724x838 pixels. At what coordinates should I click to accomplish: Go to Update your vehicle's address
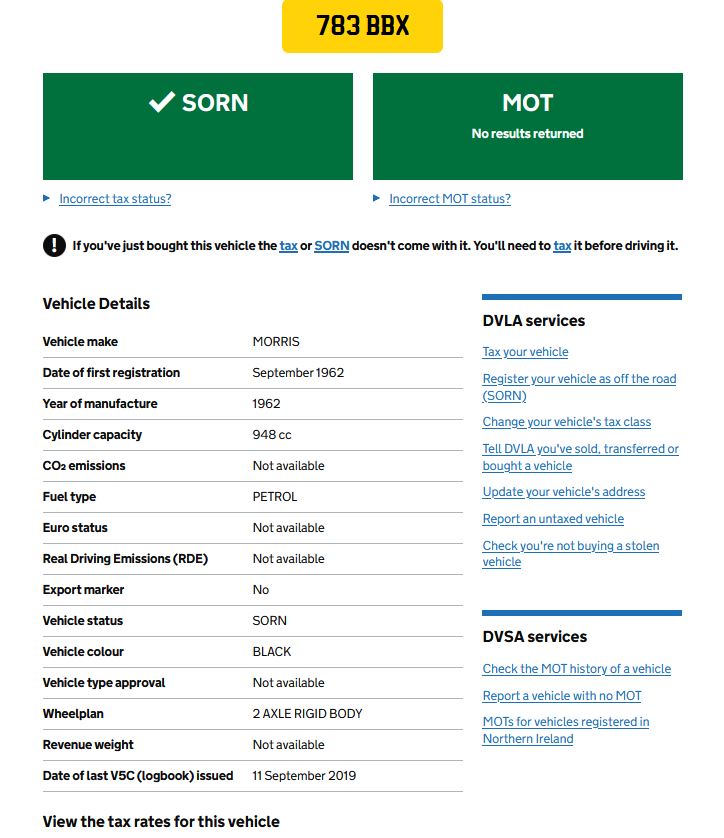(x=564, y=492)
